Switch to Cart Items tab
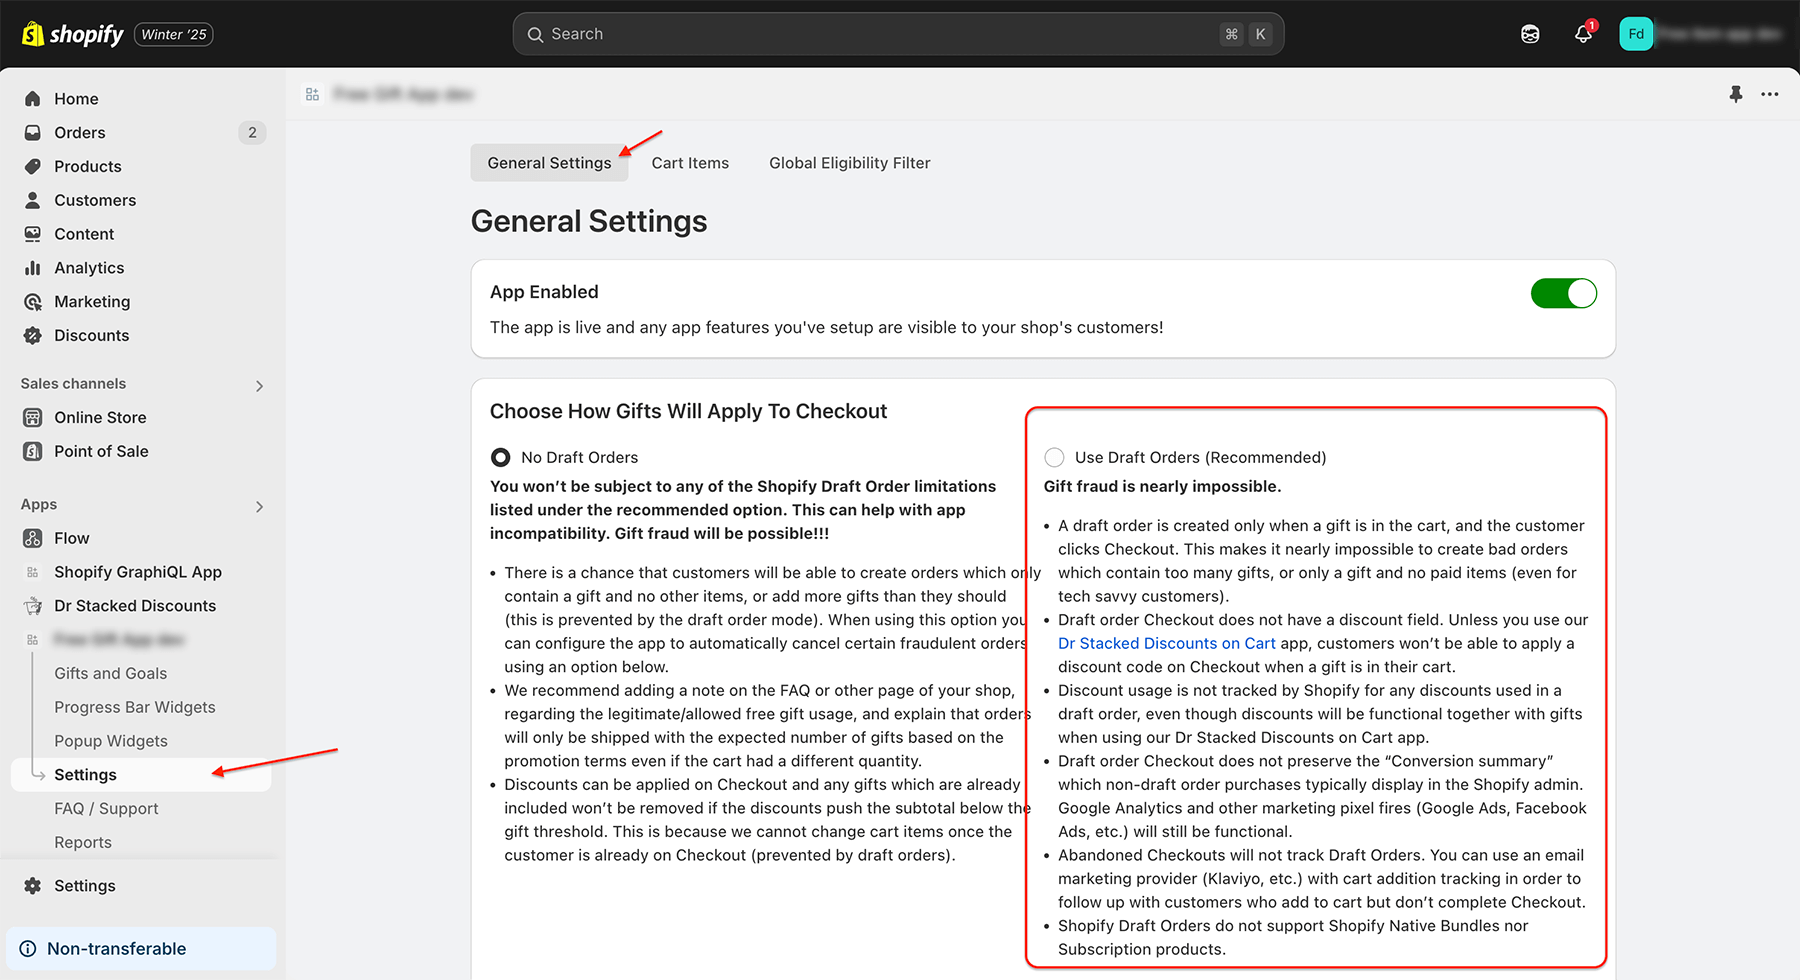The height and width of the screenshot is (980, 1800). [x=690, y=163]
